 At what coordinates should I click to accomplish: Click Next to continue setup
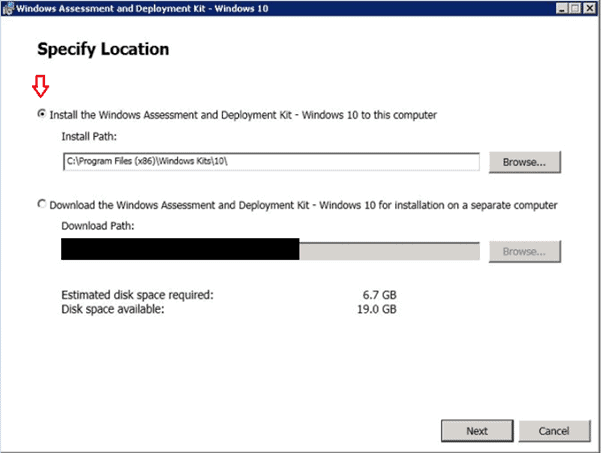click(x=477, y=431)
